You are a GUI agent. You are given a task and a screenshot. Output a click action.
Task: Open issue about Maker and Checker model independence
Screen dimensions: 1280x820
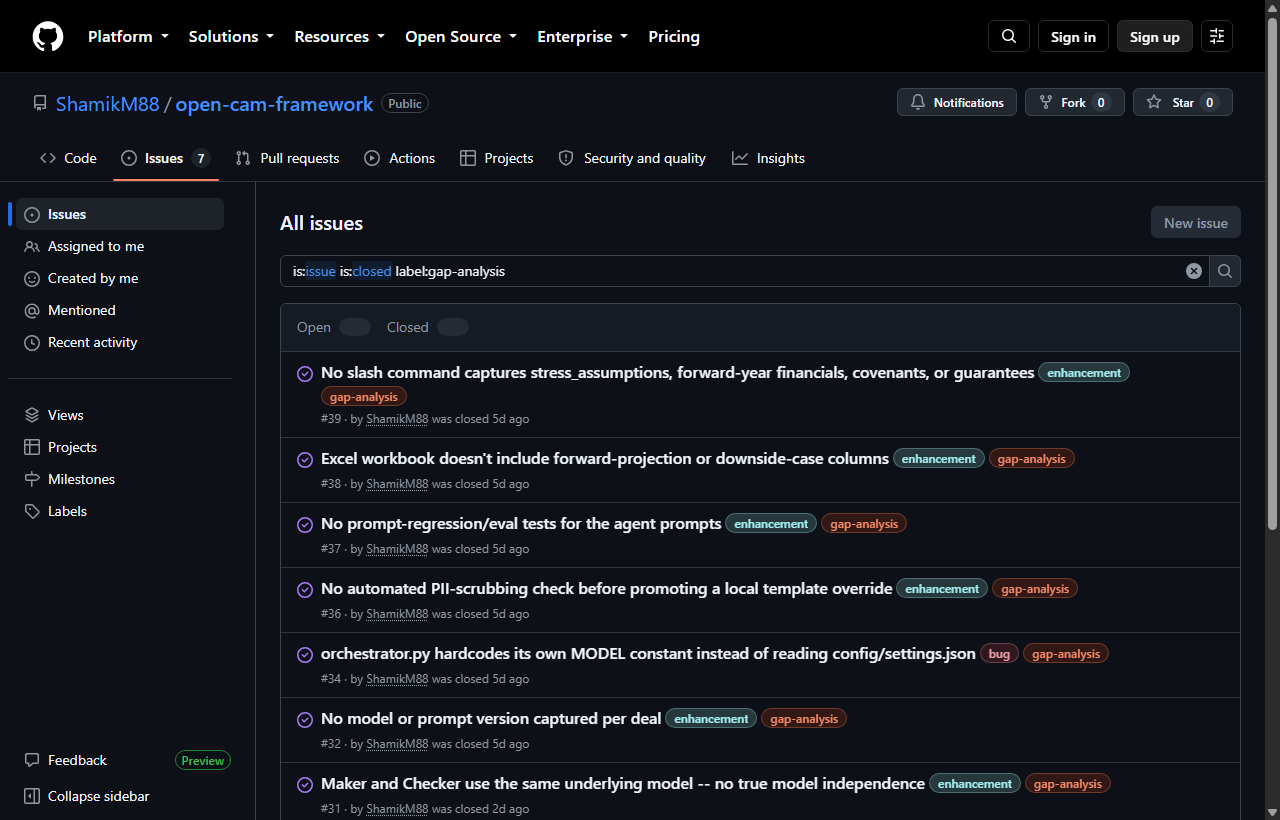pos(623,784)
